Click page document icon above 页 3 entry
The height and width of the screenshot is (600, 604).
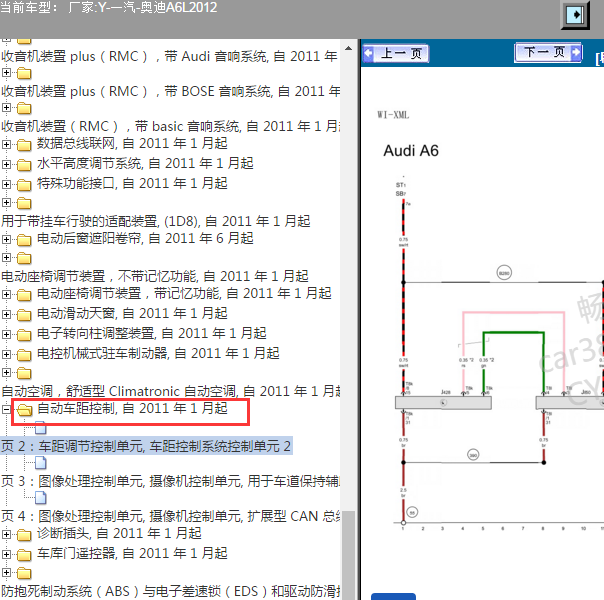tap(41, 463)
